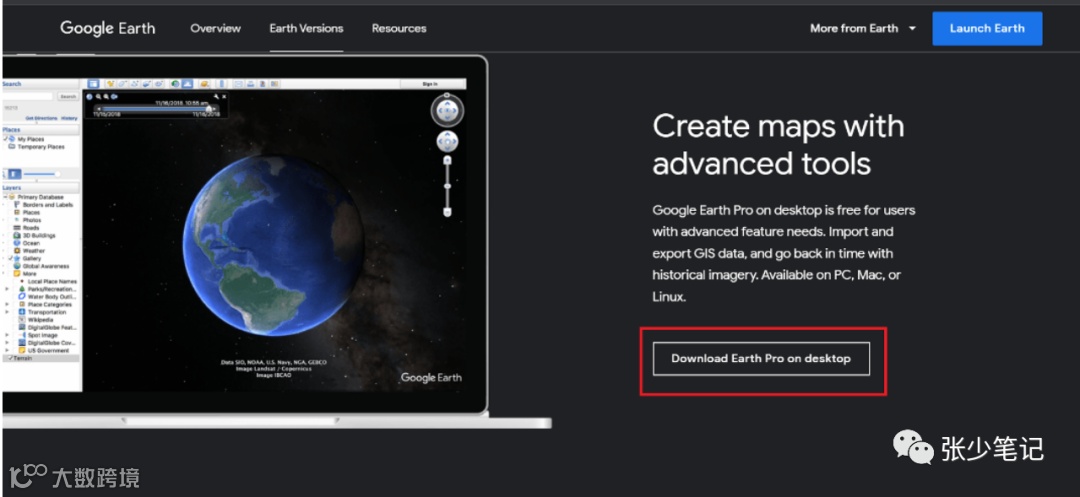This screenshot has height=497, width=1080.
Task: Click the historical imagery time slider thumb
Action: [209, 109]
